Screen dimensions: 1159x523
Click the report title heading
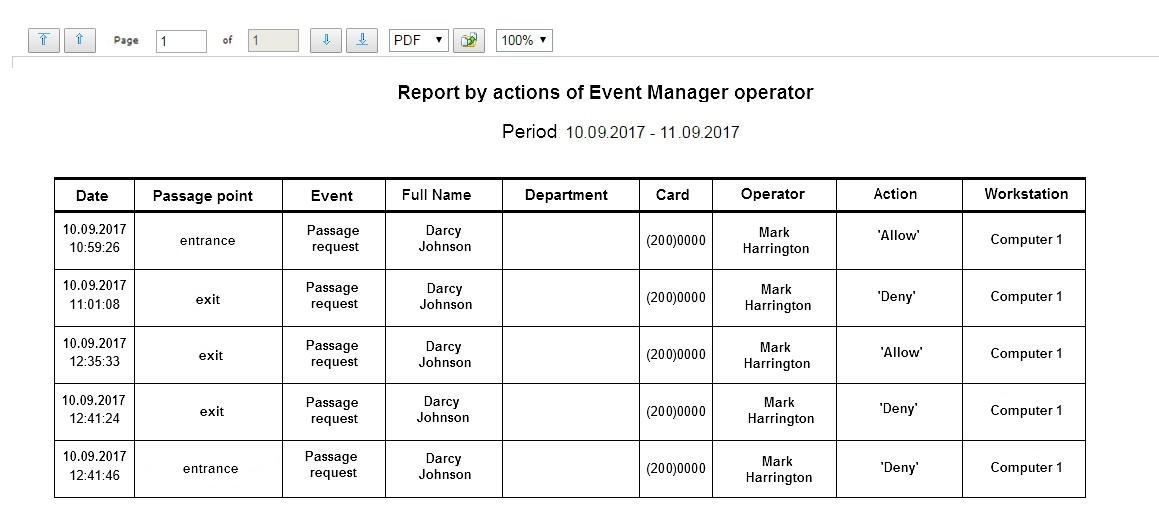[x=605, y=93]
